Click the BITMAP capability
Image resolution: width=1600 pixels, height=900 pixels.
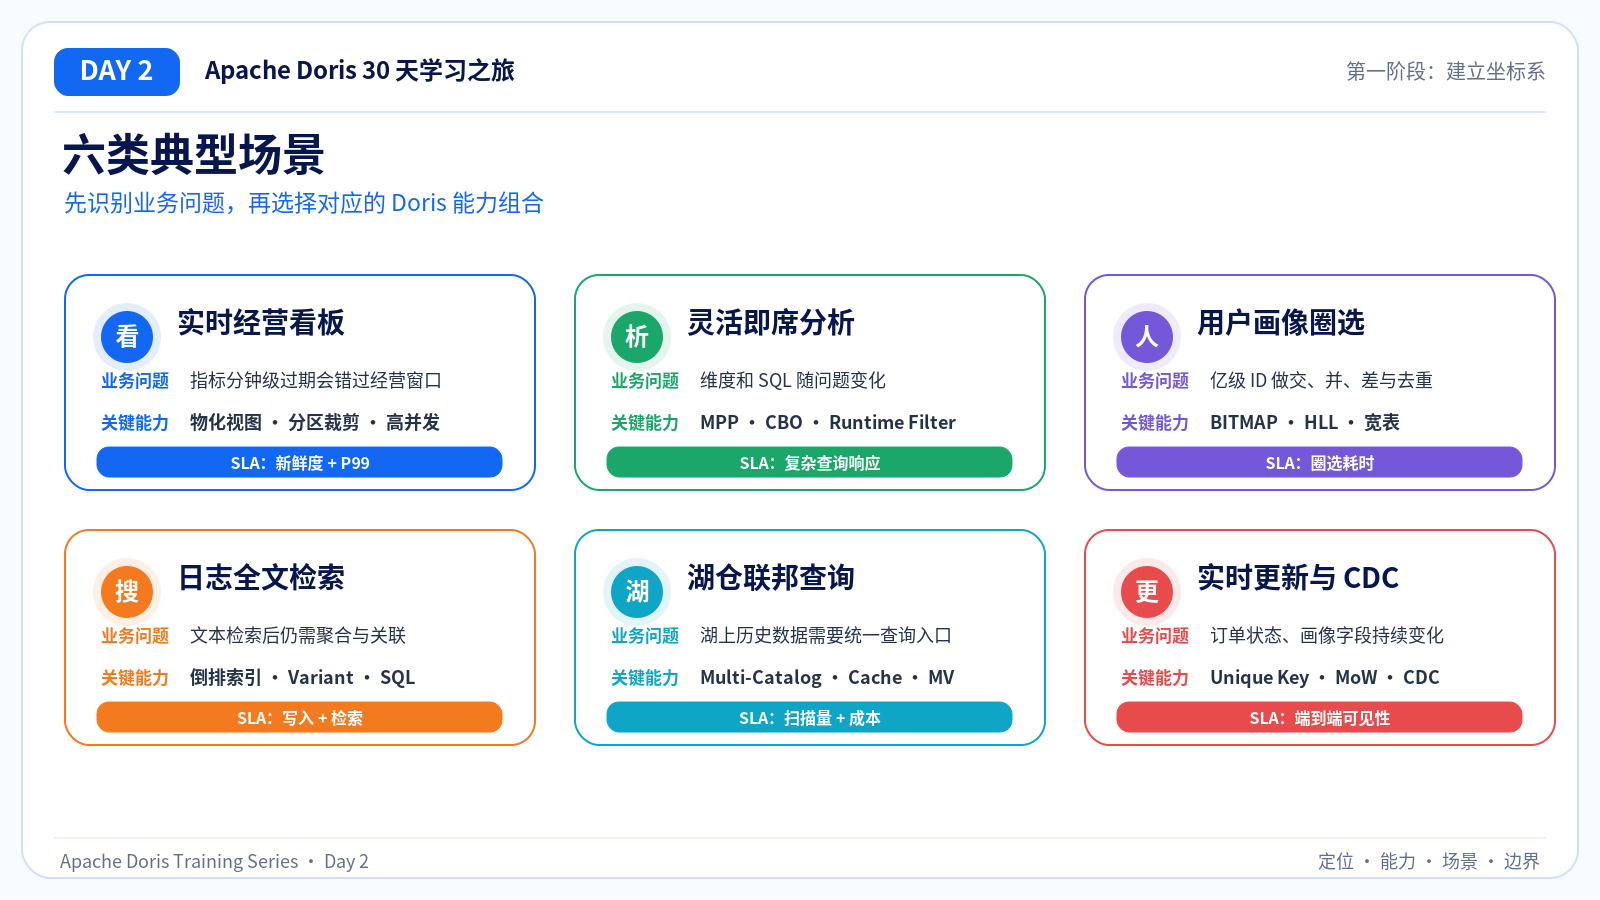1244,423
